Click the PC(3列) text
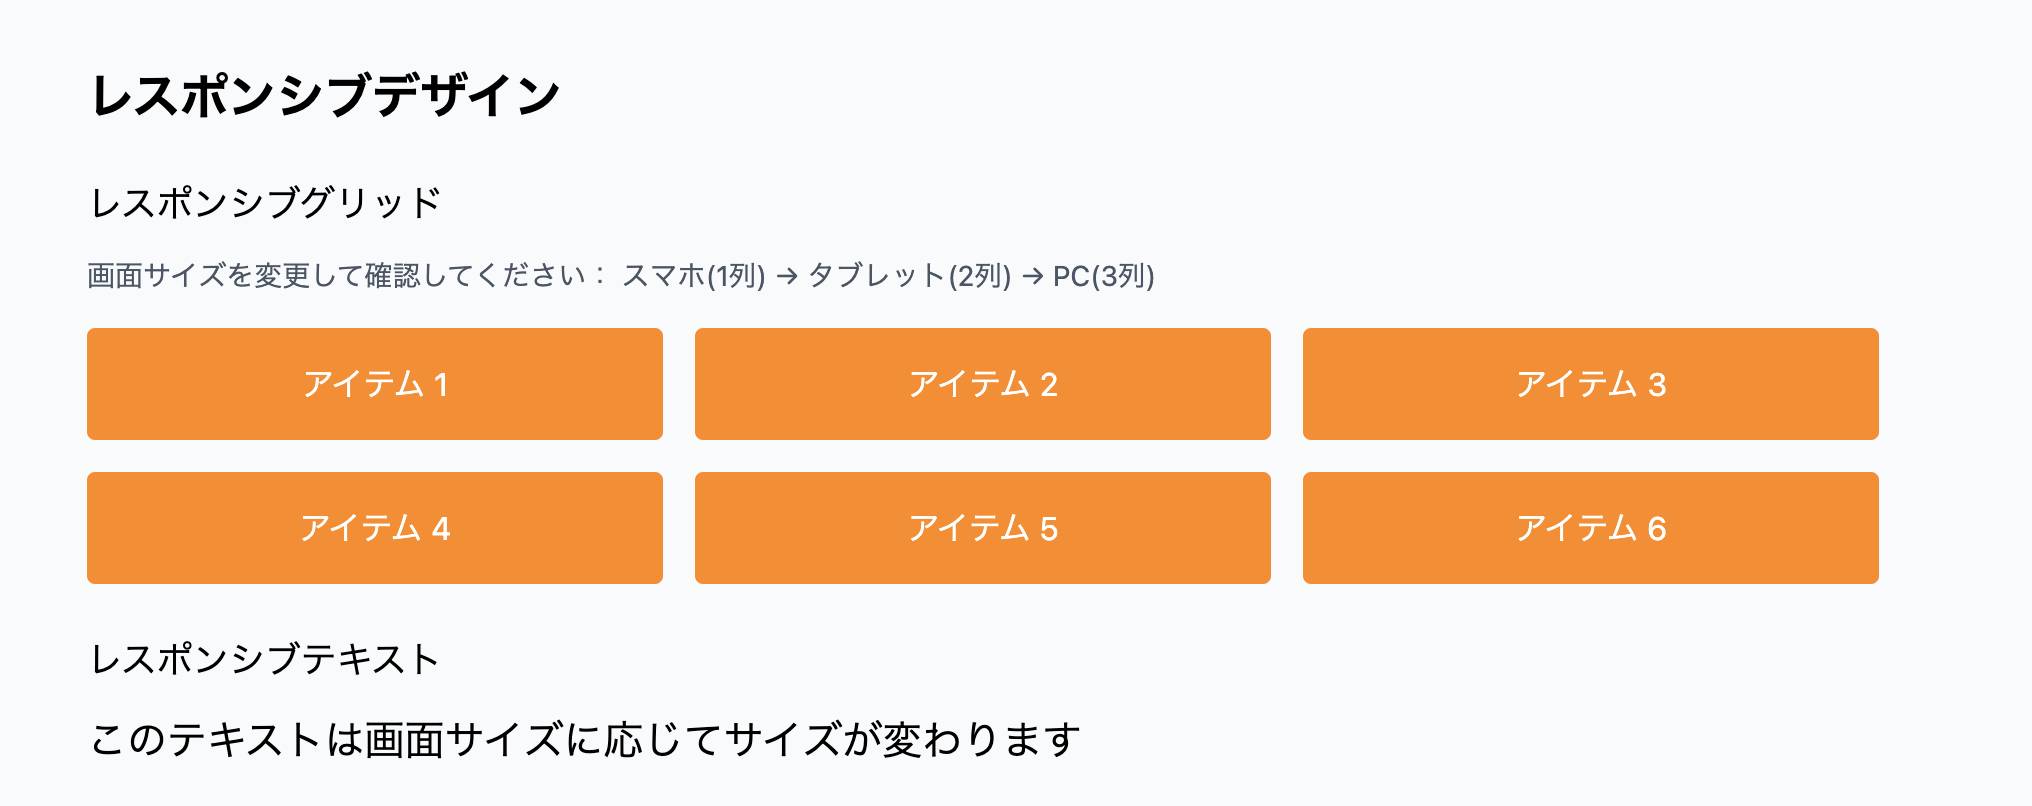 tap(1104, 276)
